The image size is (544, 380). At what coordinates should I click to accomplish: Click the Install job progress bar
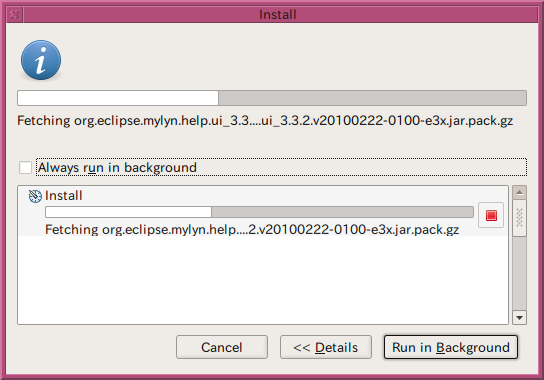(x=259, y=212)
